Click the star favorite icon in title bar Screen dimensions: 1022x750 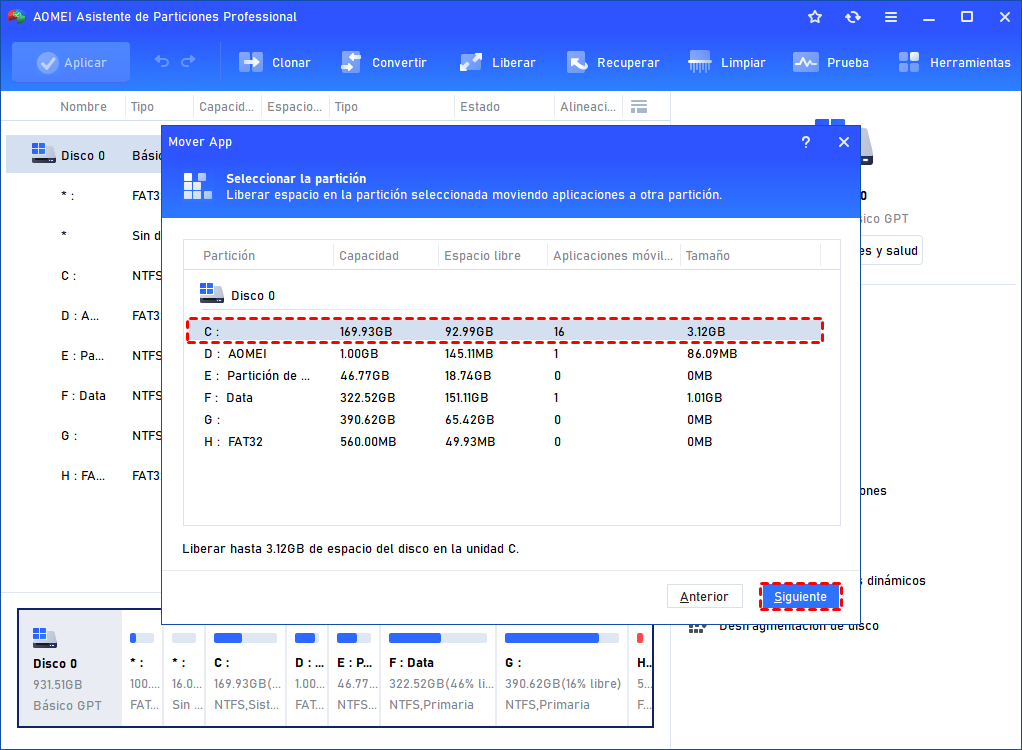pos(815,17)
